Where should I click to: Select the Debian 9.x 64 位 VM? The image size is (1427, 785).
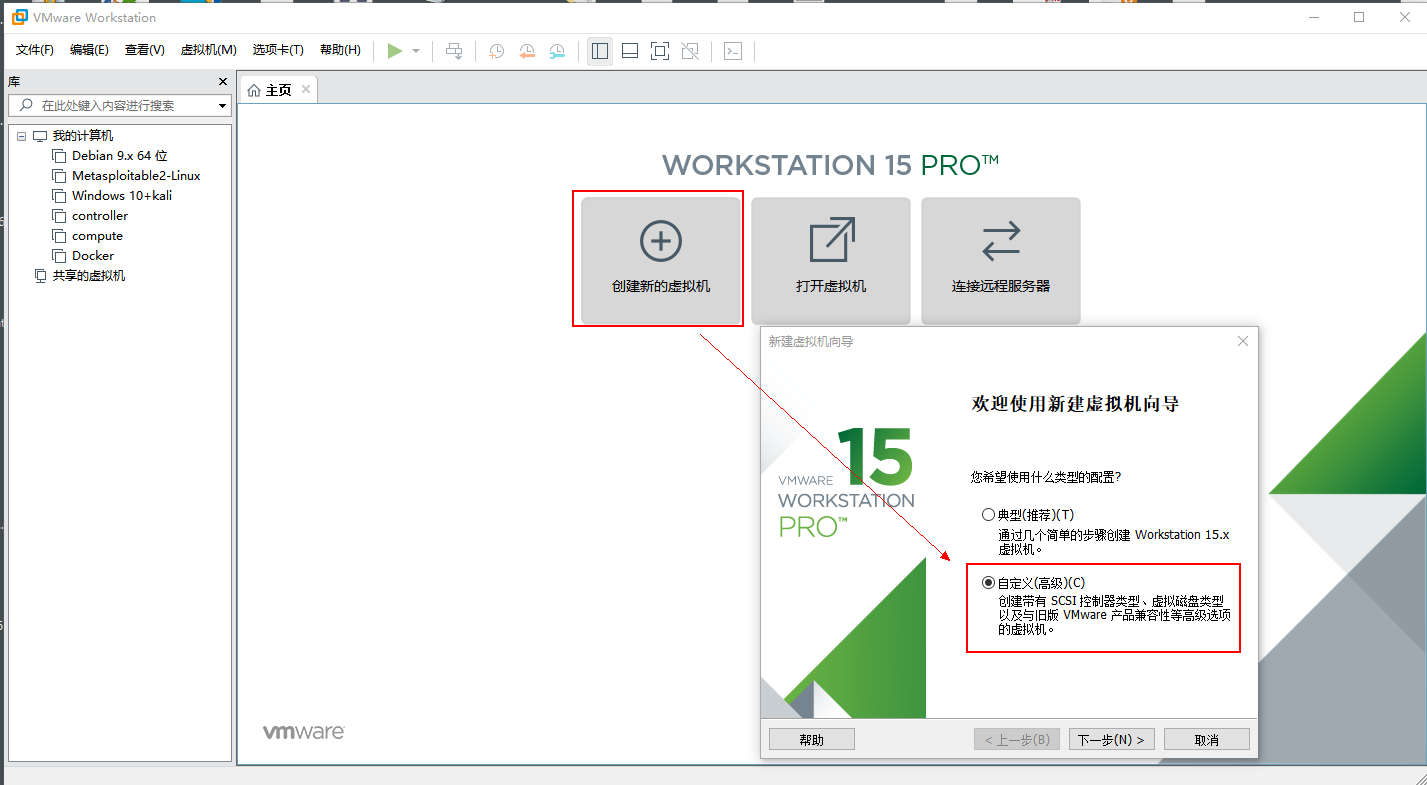click(x=120, y=156)
